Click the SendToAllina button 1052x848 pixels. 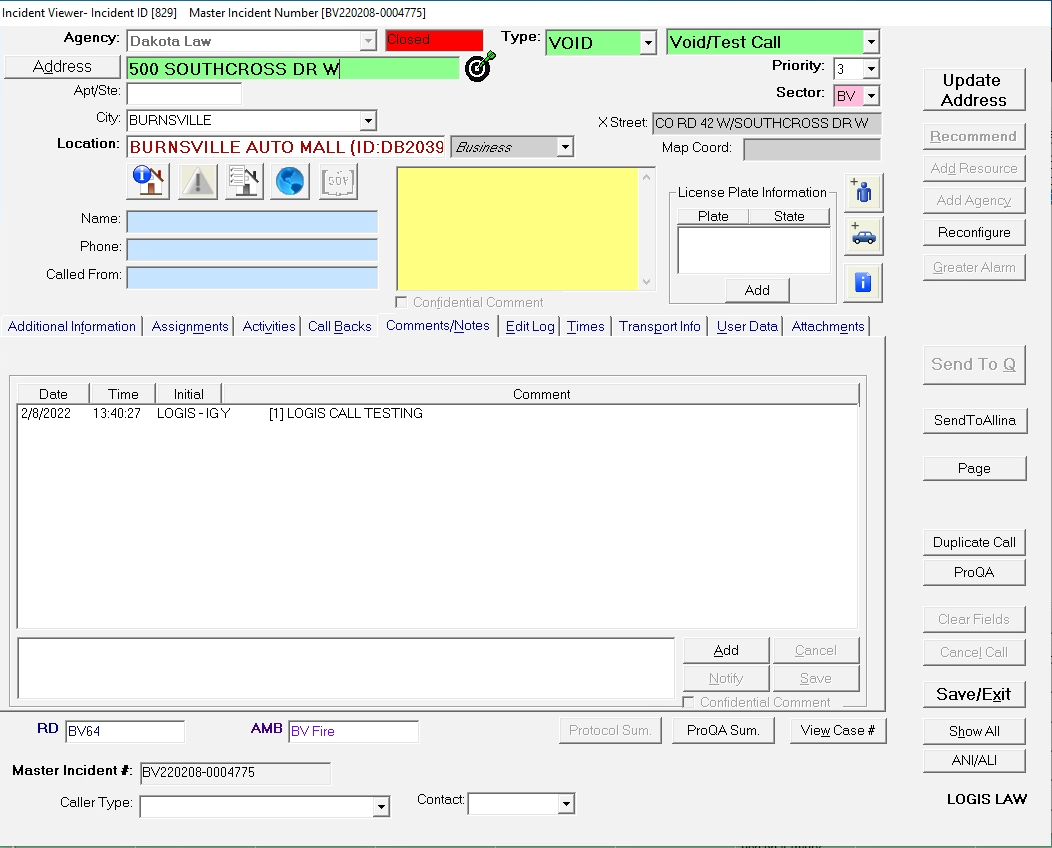tap(975, 420)
